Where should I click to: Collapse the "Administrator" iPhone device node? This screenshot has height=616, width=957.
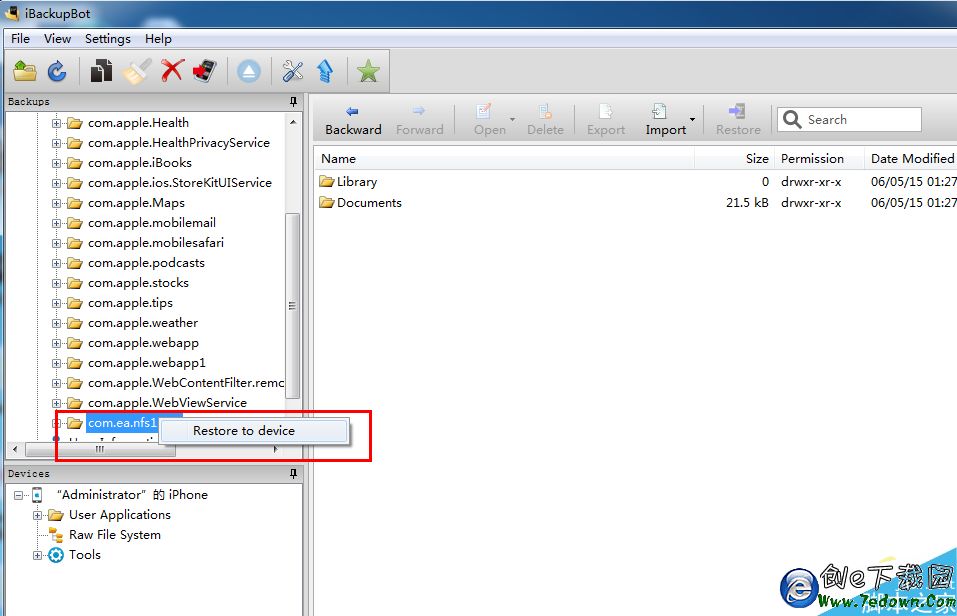tap(18, 495)
